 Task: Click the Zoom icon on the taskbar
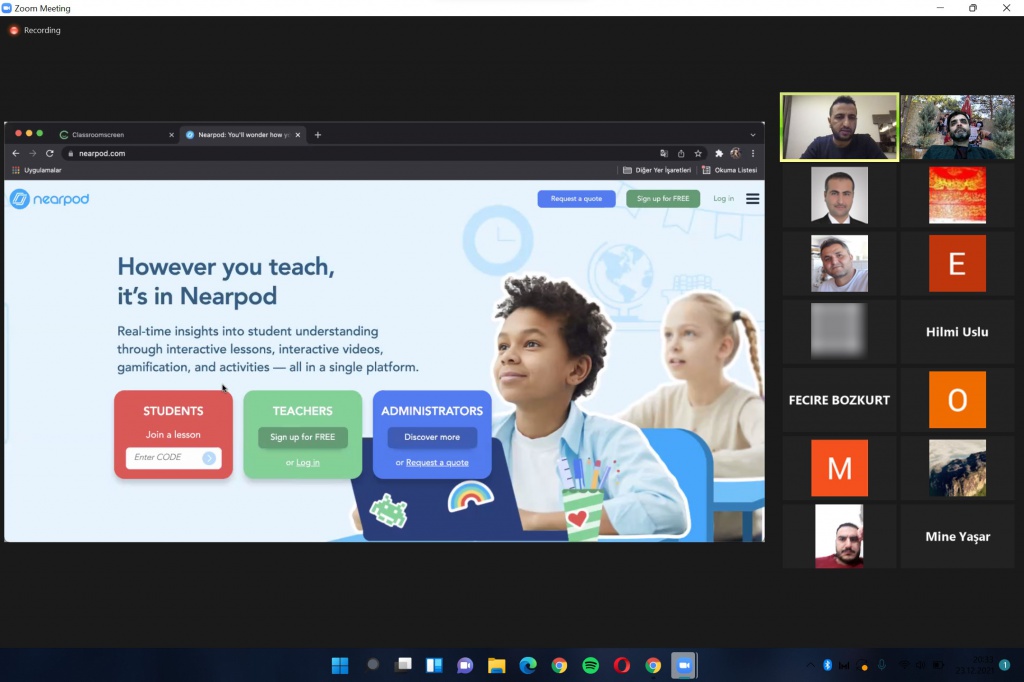coord(684,666)
